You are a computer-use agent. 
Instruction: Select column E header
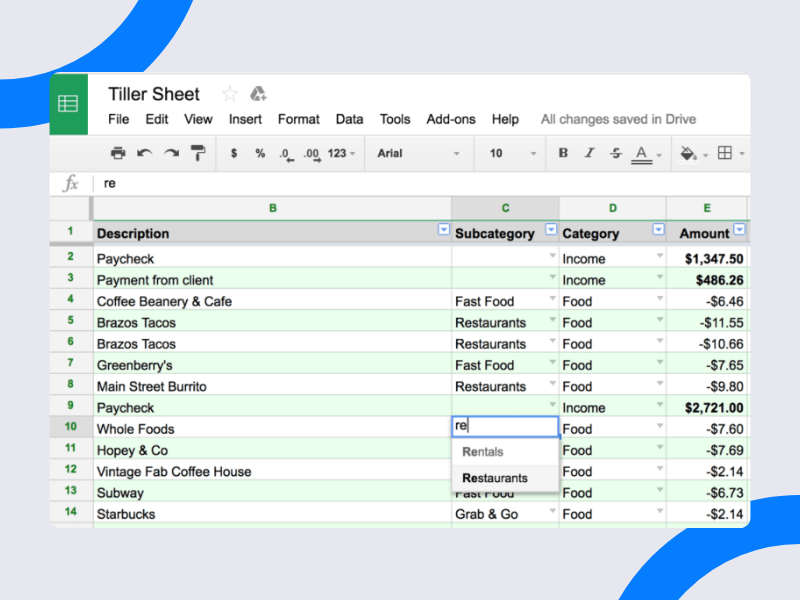click(707, 208)
